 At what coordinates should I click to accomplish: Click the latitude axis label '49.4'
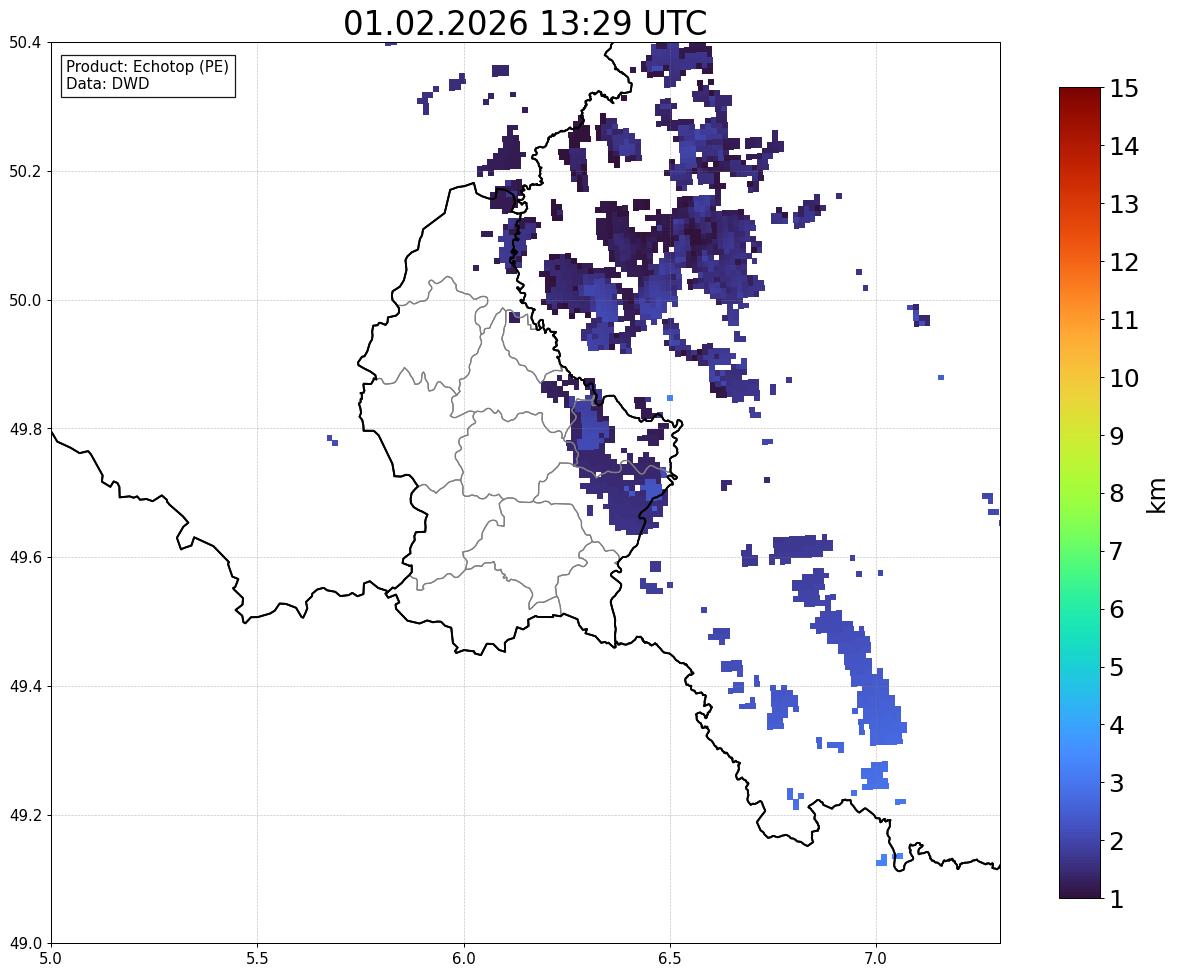point(25,687)
